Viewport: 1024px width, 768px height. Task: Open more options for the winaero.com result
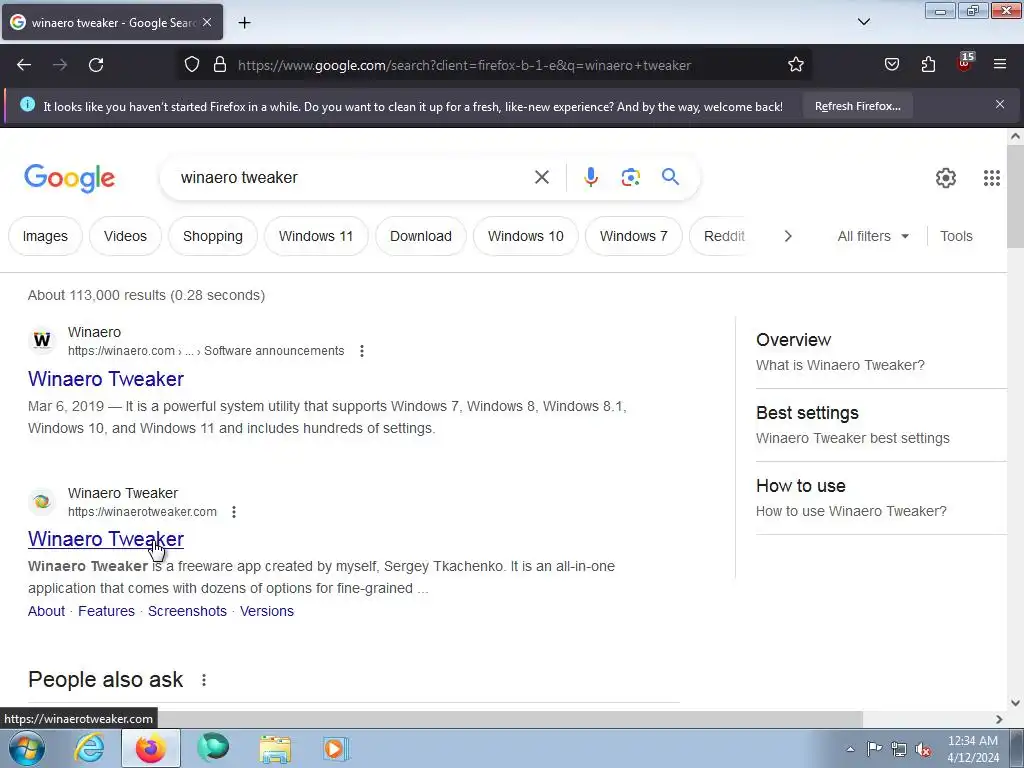(x=362, y=351)
